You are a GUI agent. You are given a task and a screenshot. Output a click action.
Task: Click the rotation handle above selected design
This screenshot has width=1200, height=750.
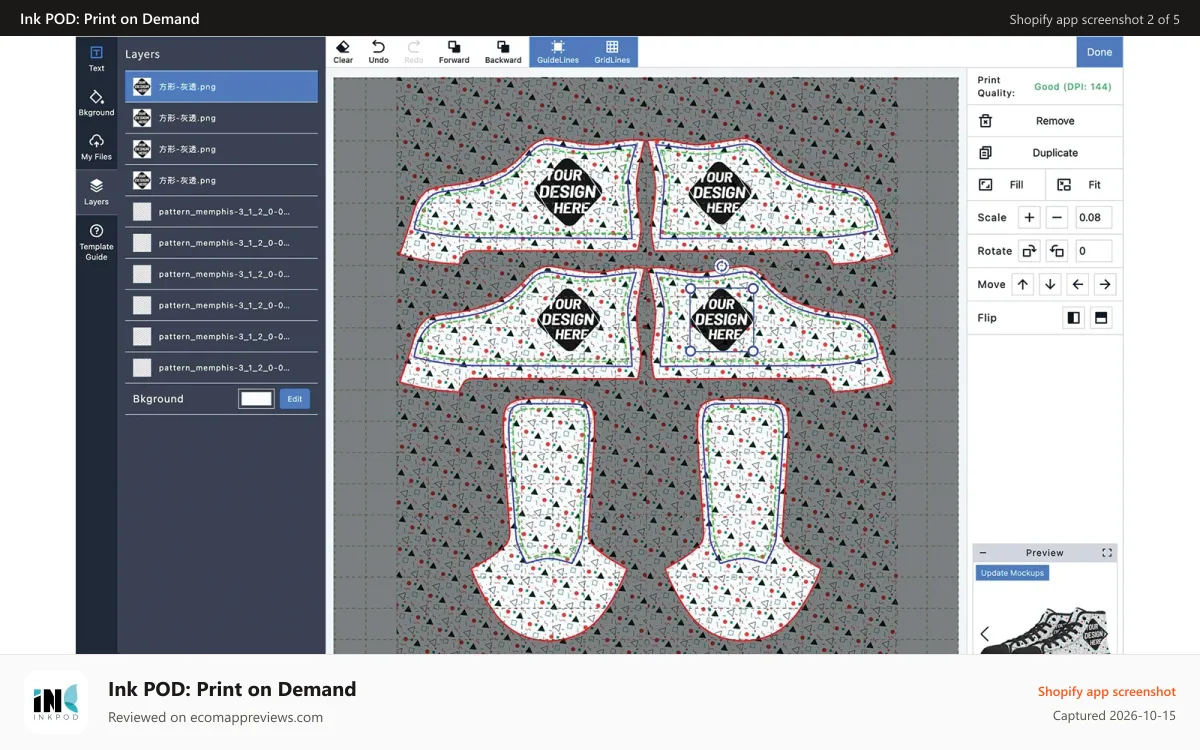[x=721, y=266]
